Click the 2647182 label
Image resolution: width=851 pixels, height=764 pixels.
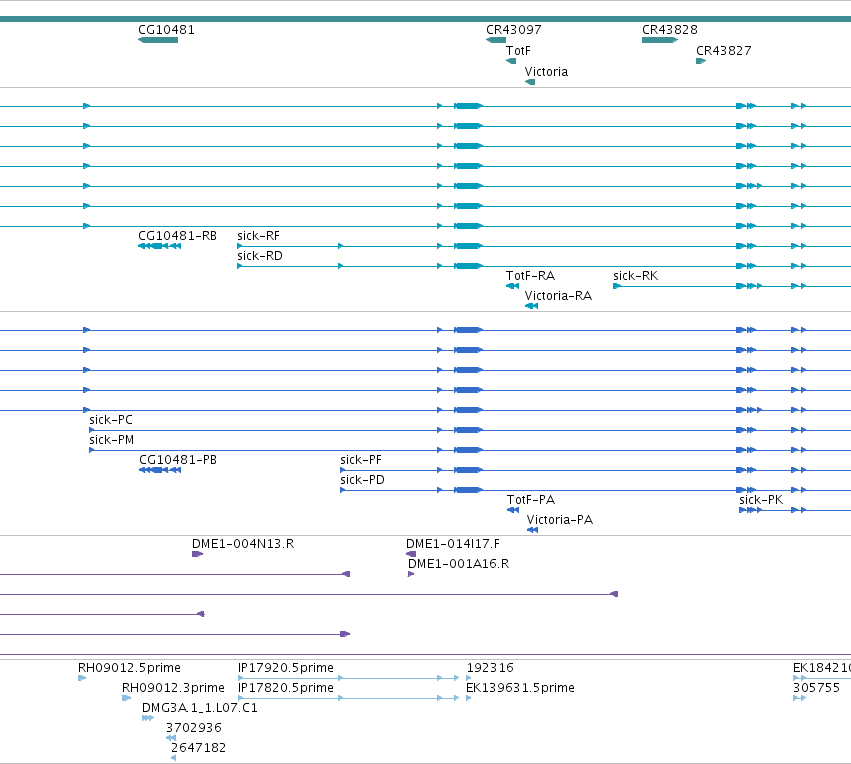[198, 748]
